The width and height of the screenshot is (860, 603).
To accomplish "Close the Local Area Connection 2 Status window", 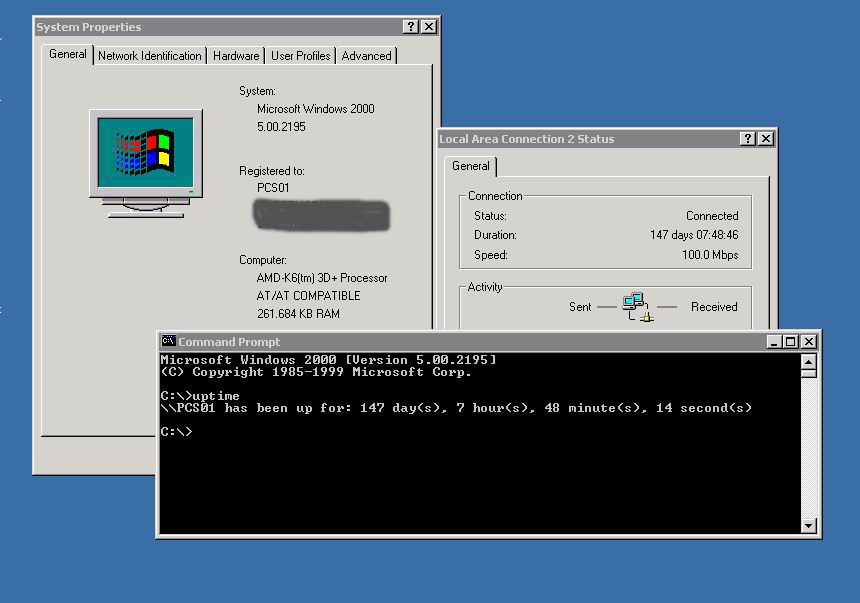I will tap(766, 139).
